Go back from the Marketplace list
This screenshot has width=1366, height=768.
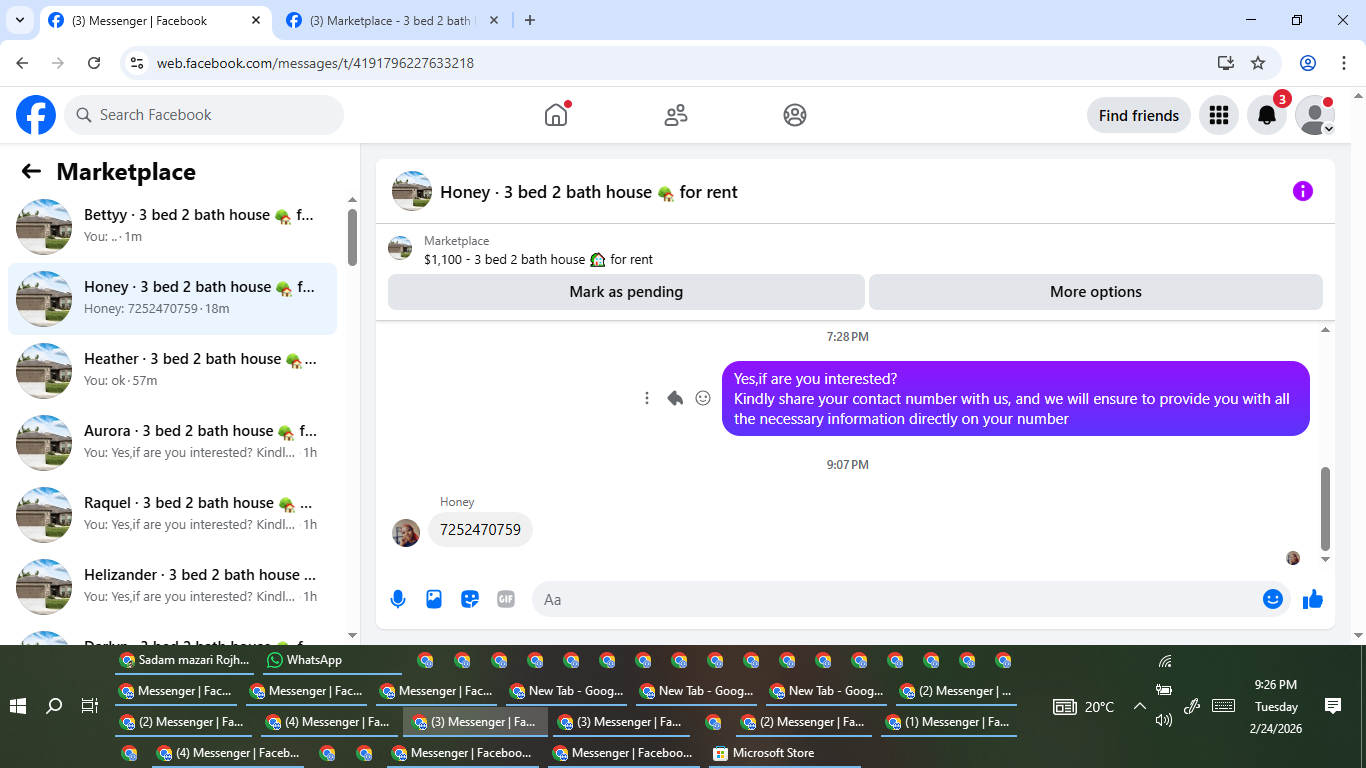coord(31,171)
